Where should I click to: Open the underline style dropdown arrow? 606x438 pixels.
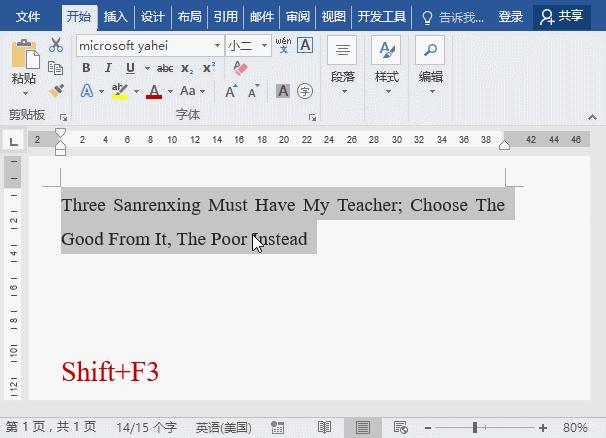[147, 68]
